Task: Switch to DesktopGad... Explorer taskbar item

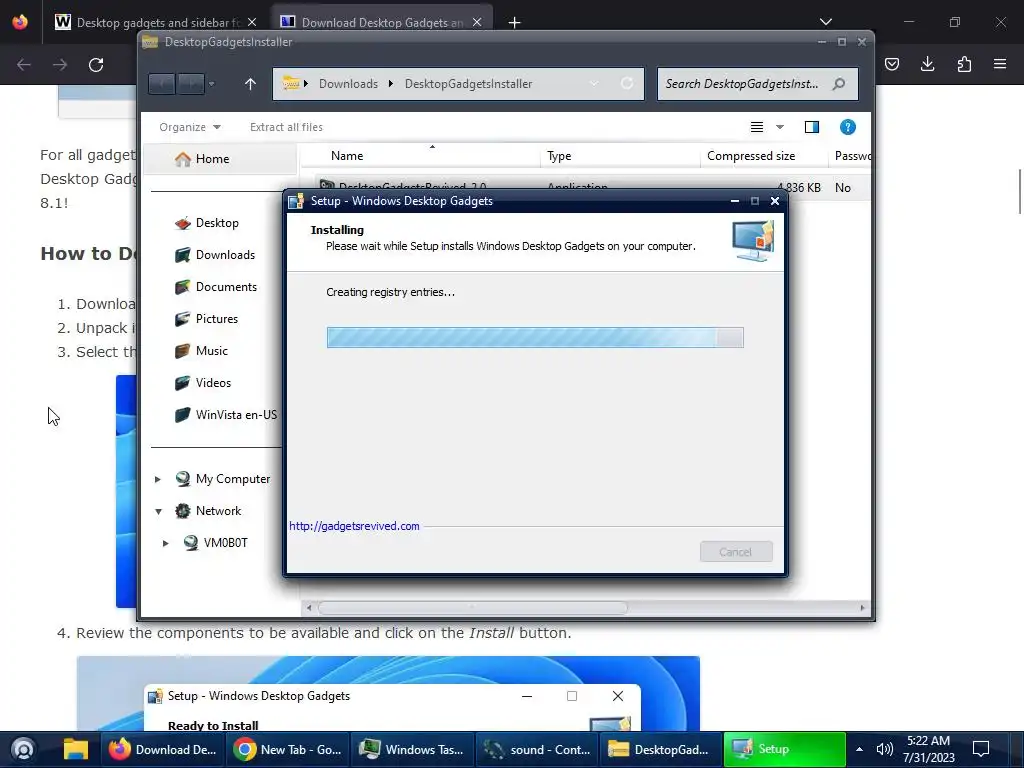Action: pos(660,749)
